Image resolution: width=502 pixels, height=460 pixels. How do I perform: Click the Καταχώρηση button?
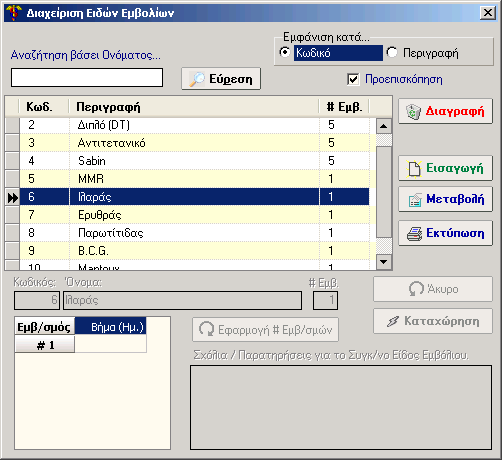(x=433, y=321)
